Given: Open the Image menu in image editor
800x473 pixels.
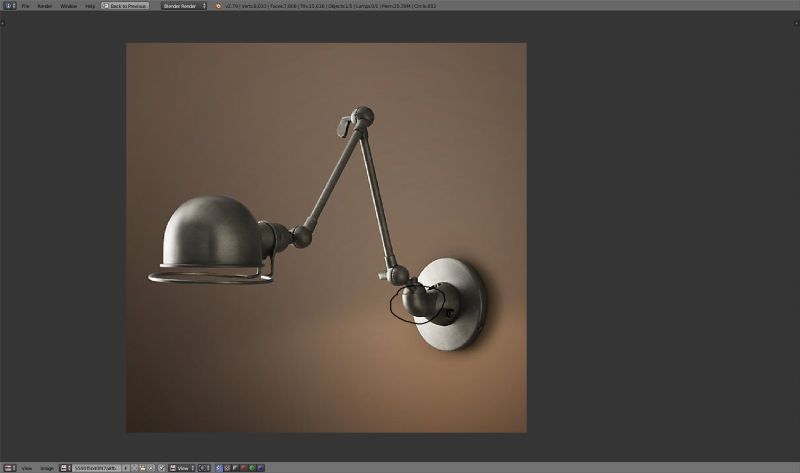Looking at the screenshot, I should point(46,468).
